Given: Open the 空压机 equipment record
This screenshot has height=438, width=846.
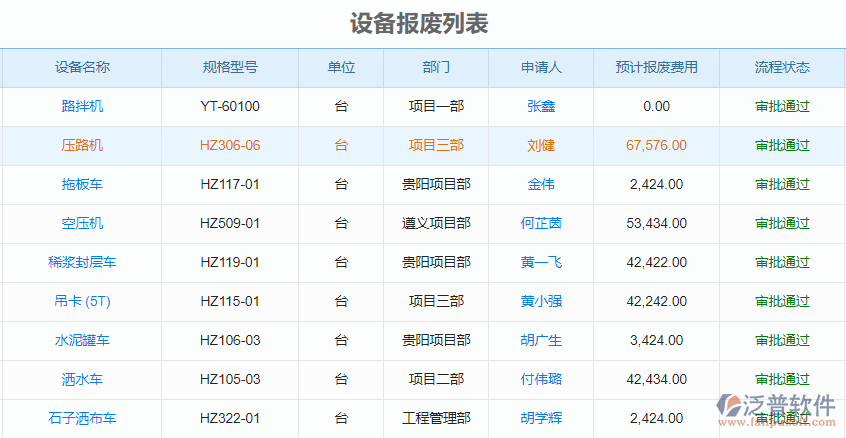Looking at the screenshot, I should point(82,223).
